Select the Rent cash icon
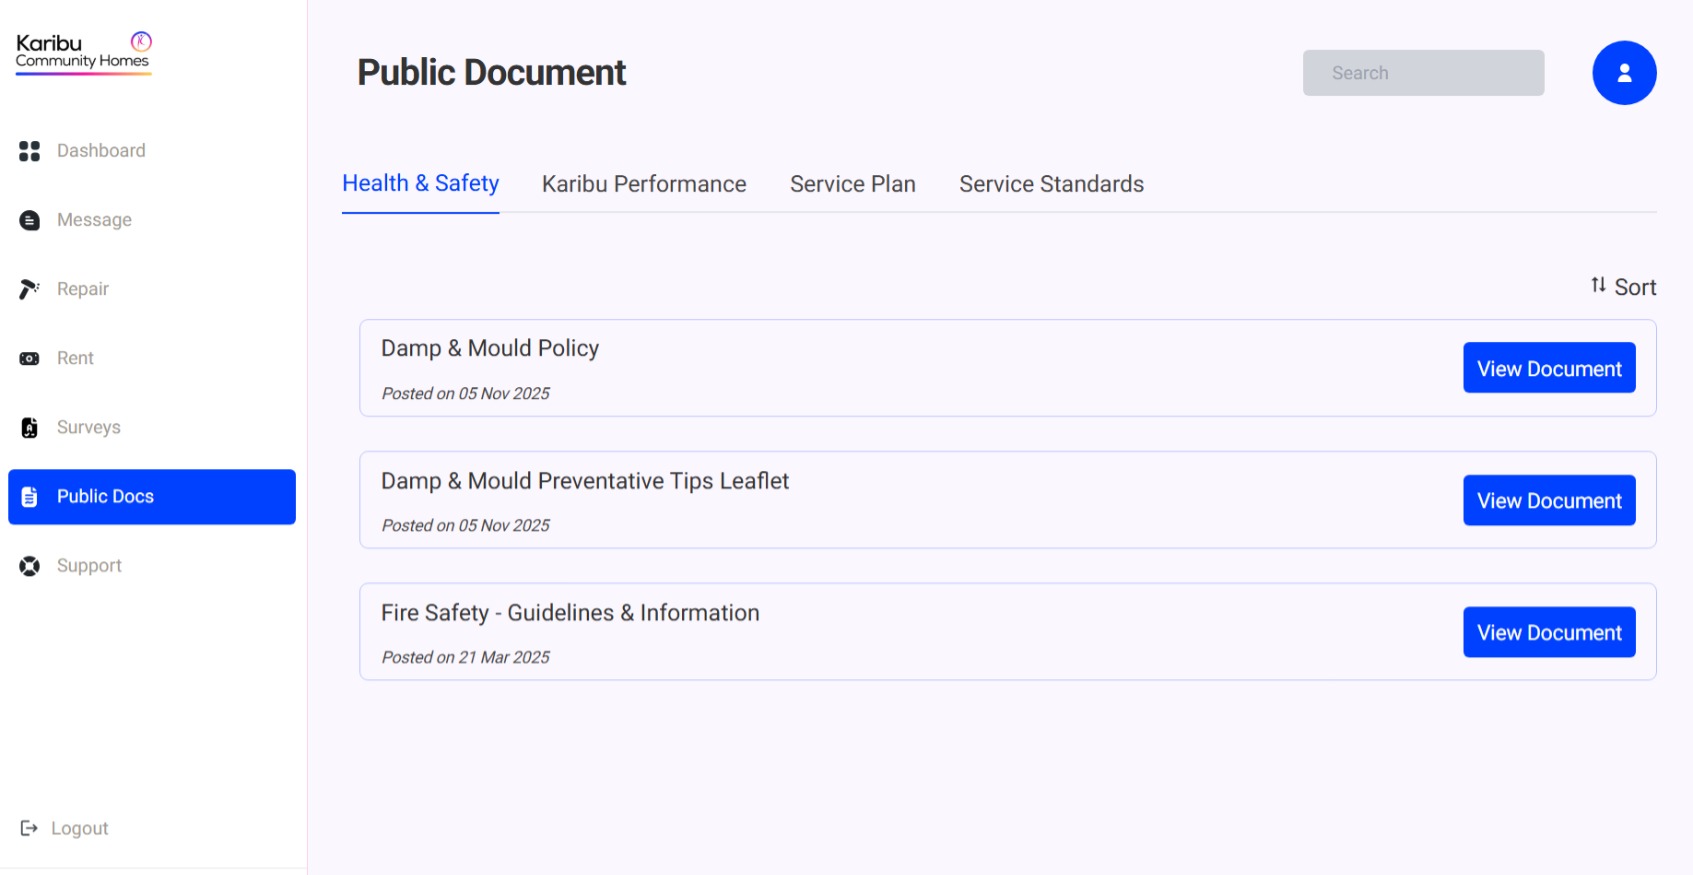The image size is (1693, 875). click(30, 358)
